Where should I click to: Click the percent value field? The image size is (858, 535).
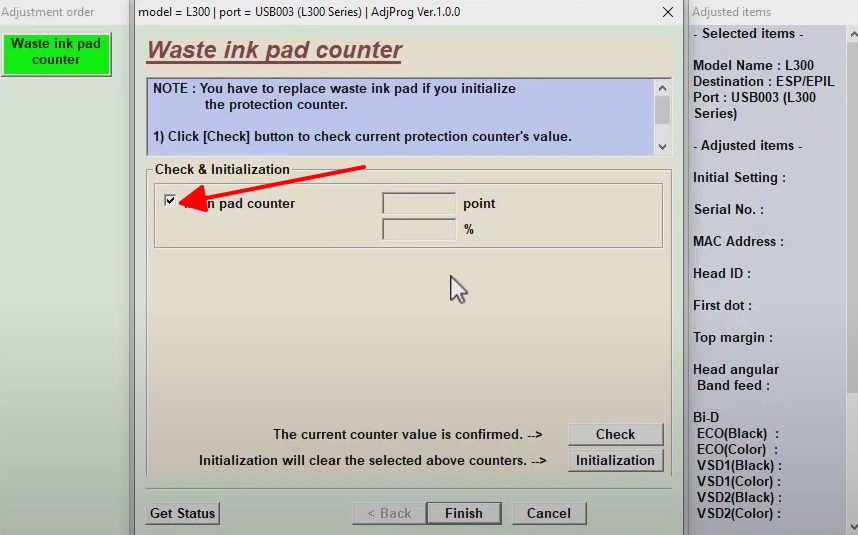418,229
